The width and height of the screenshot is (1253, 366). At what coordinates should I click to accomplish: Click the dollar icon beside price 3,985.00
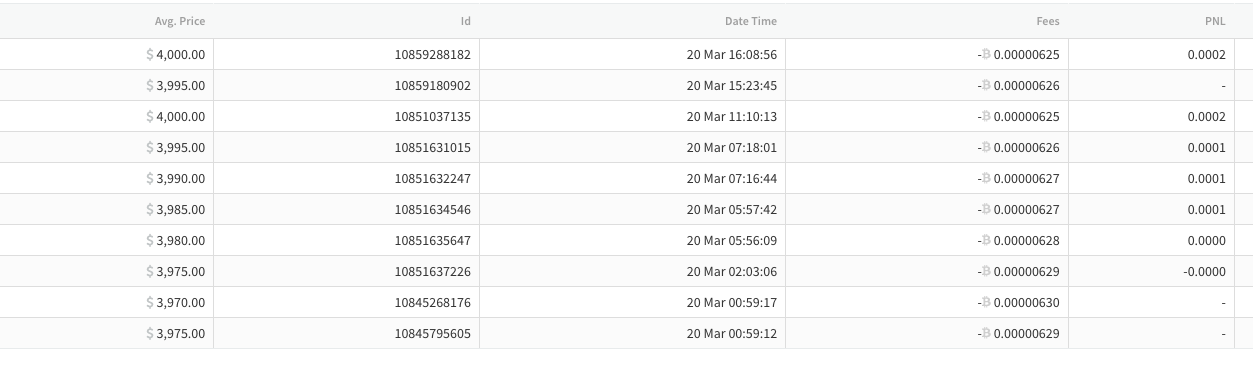click(x=151, y=210)
